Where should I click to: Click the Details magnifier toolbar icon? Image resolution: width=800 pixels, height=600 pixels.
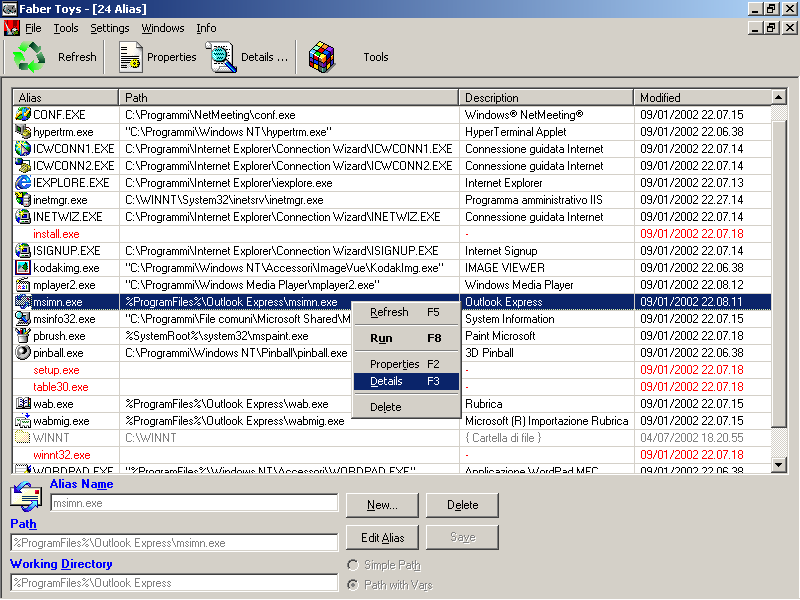coord(221,57)
